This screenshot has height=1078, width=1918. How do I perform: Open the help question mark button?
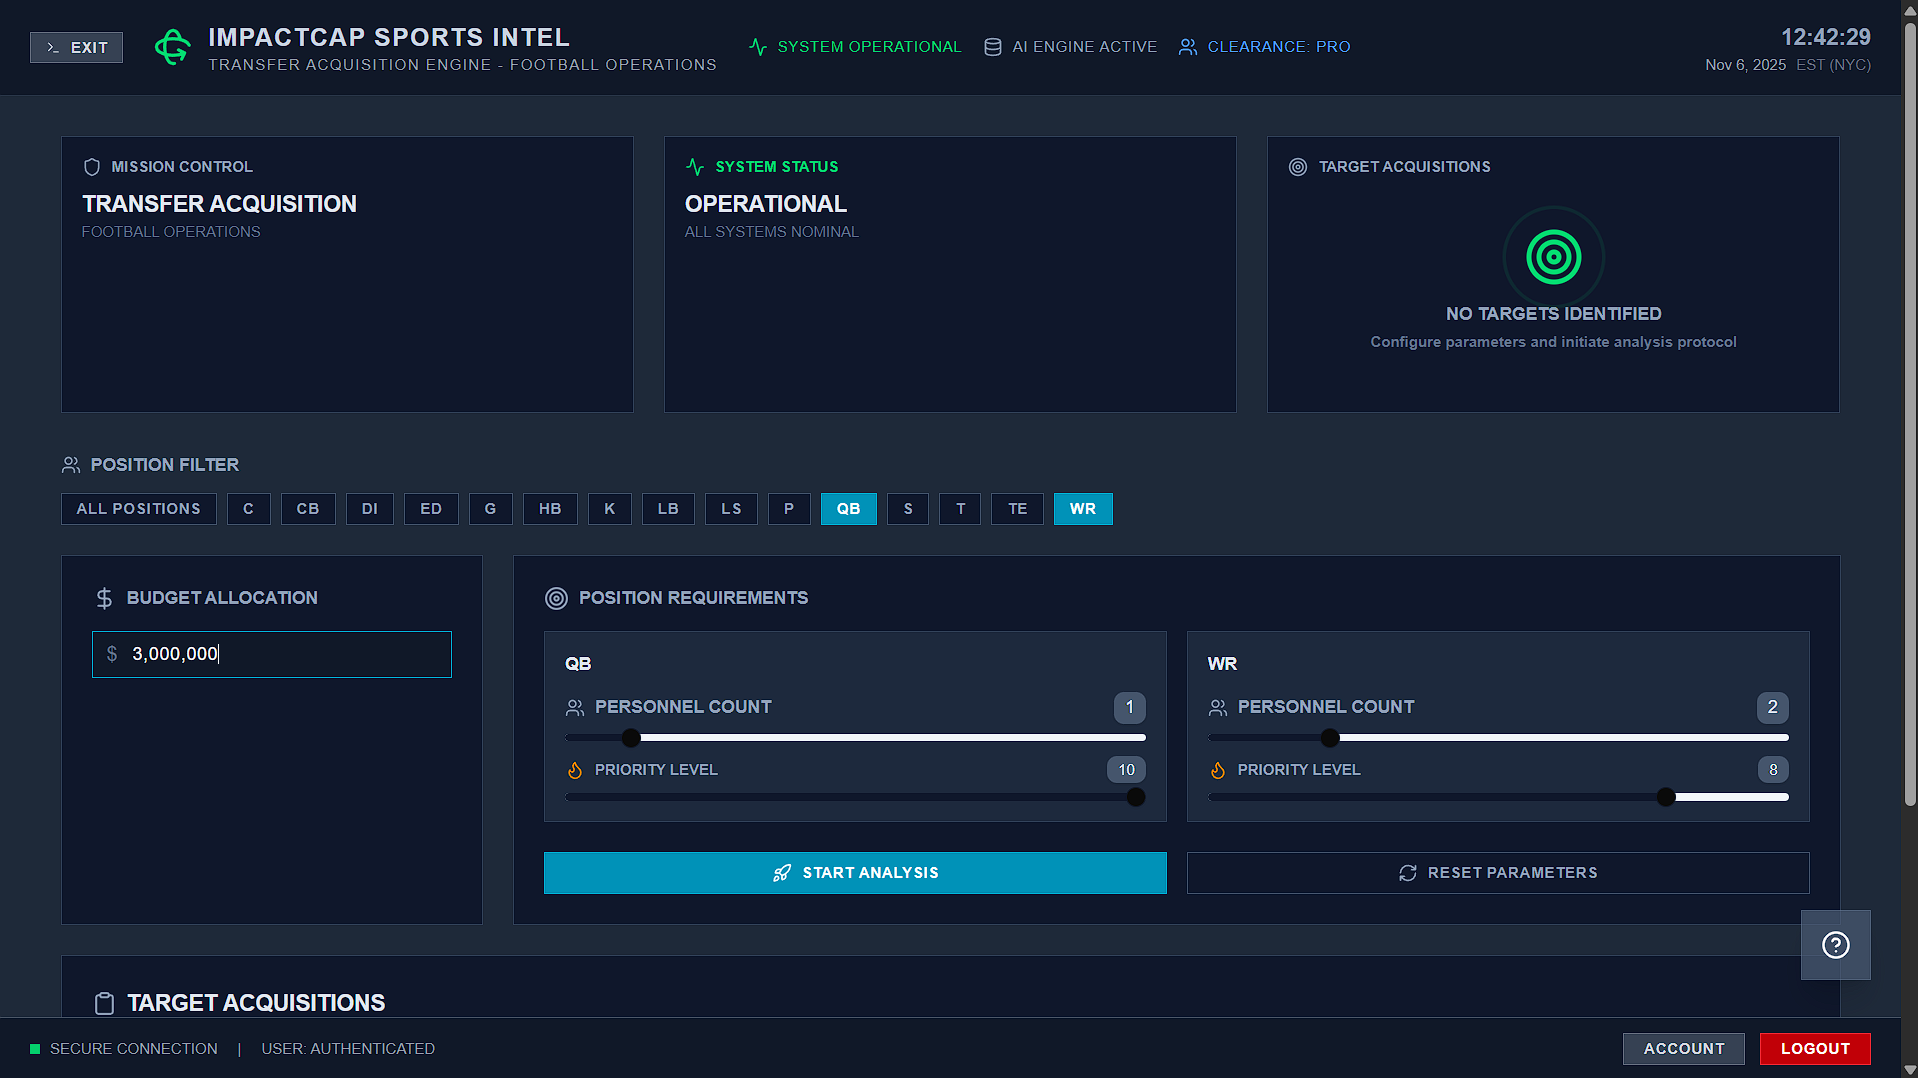pos(1835,944)
